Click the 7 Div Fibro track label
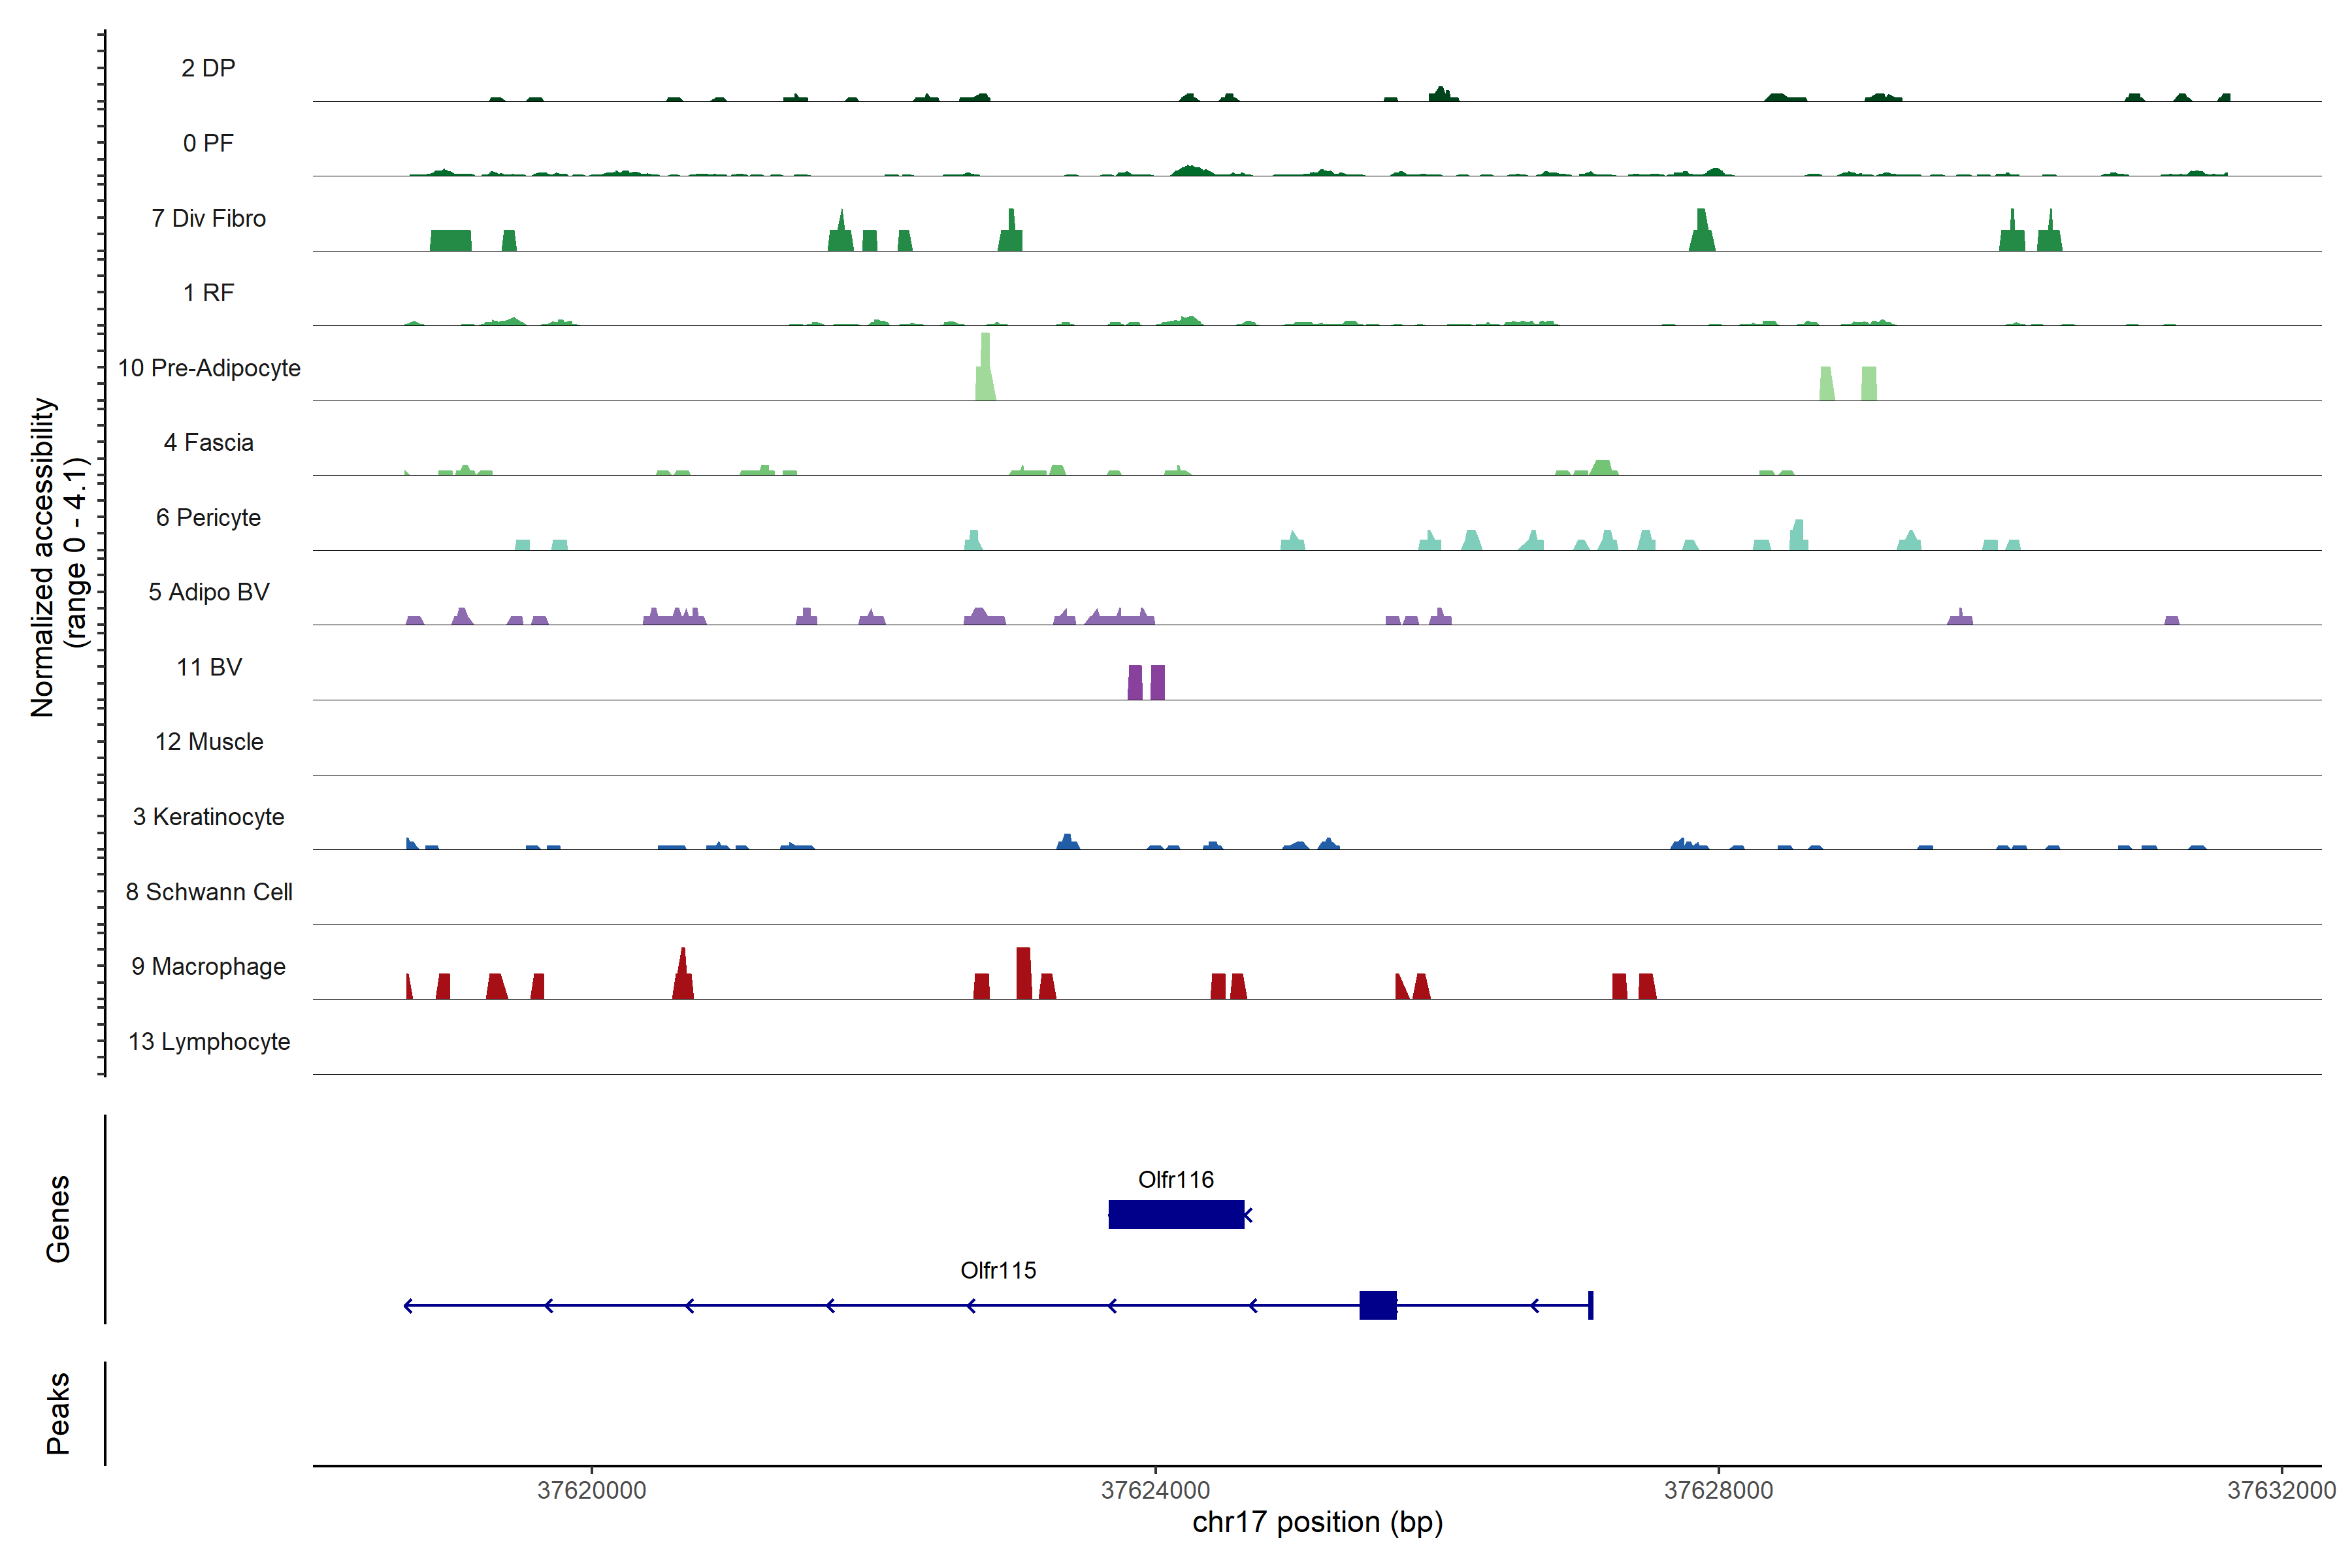 (209, 218)
